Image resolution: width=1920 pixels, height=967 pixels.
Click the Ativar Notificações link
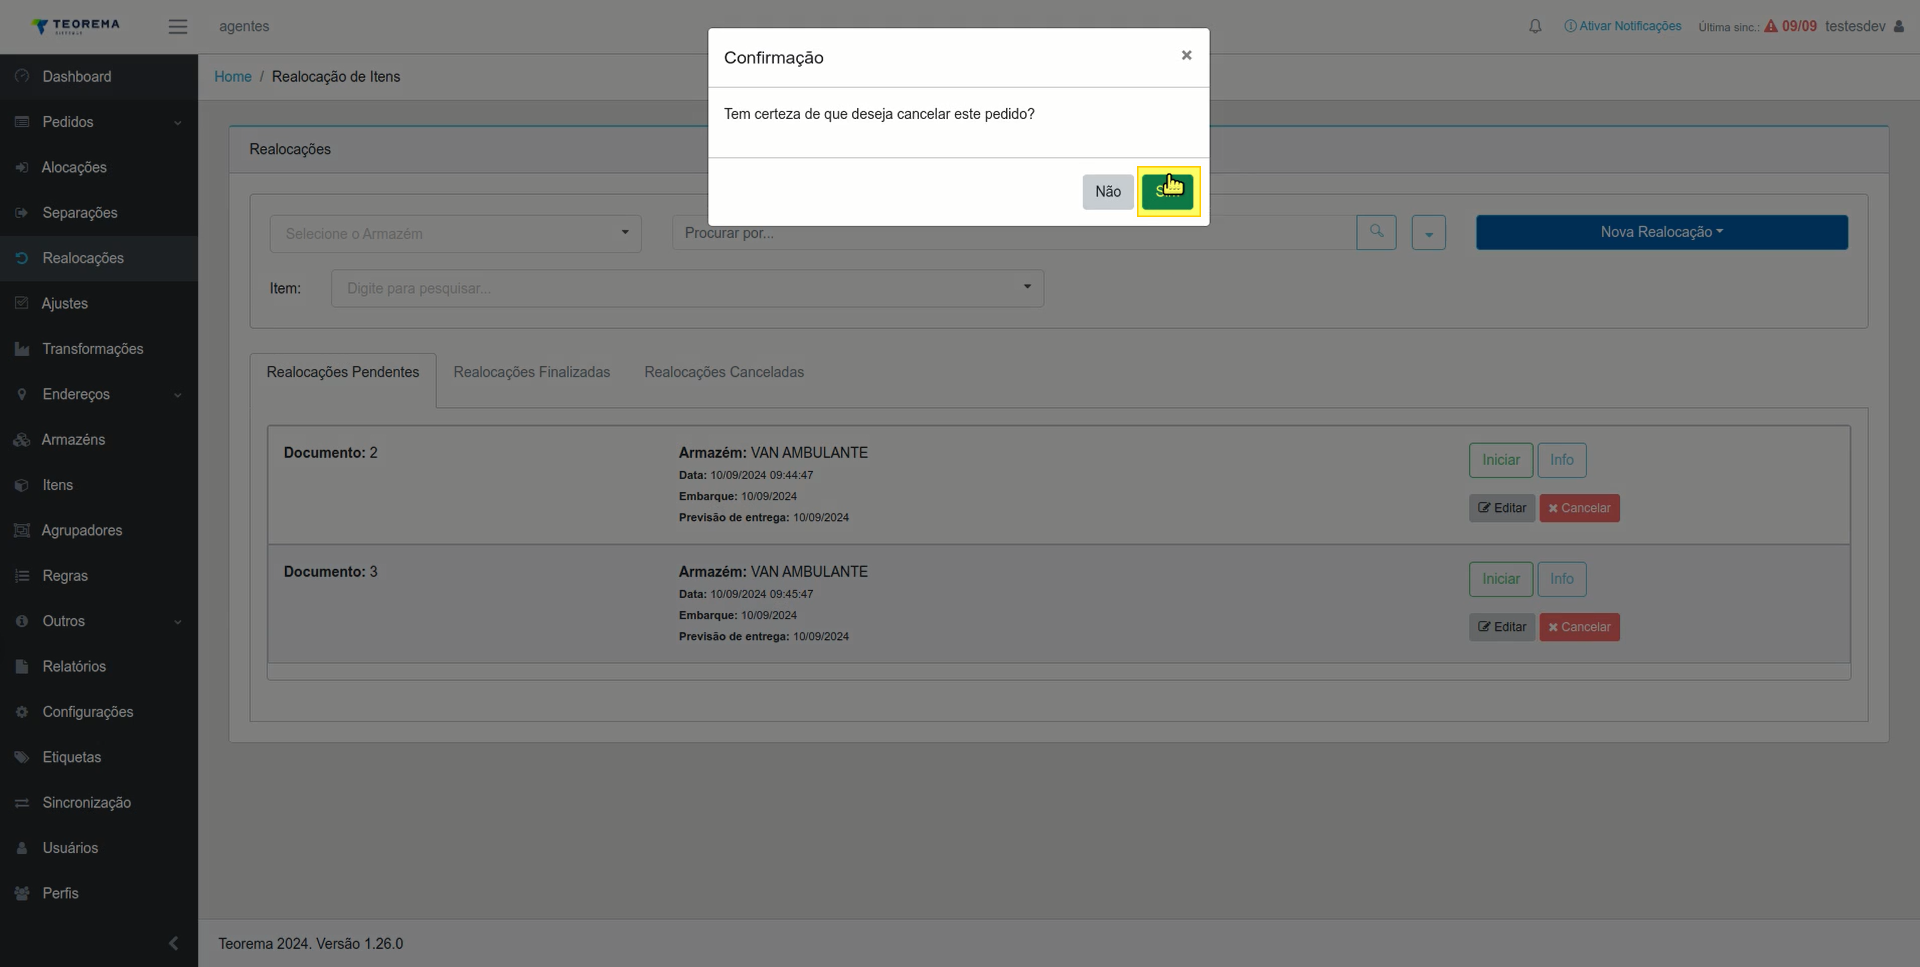[1622, 27]
